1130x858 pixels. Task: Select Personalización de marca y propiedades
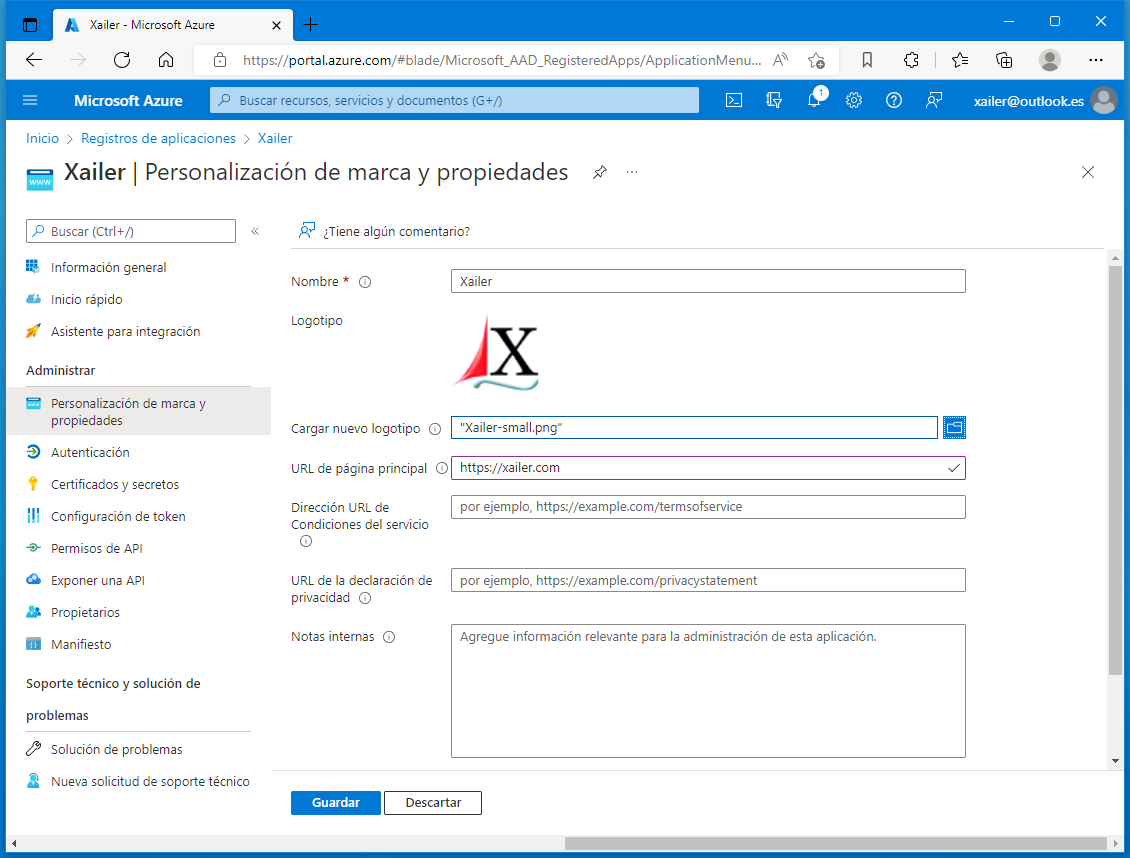138,411
